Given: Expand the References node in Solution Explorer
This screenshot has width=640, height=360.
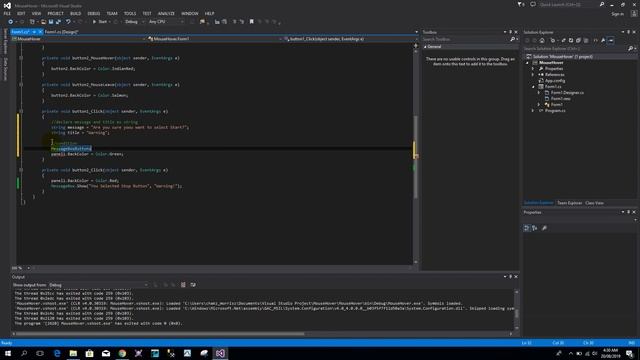Looking at the screenshot, I should coord(533,75).
